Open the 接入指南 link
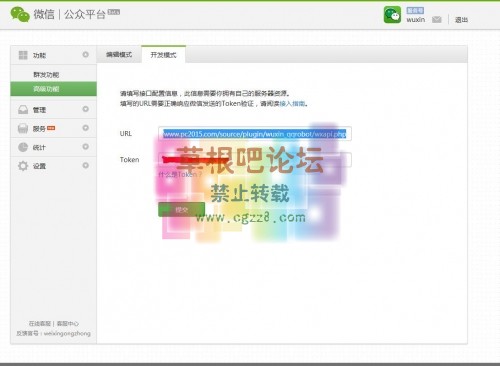The height and width of the screenshot is (366, 500). [x=292, y=104]
